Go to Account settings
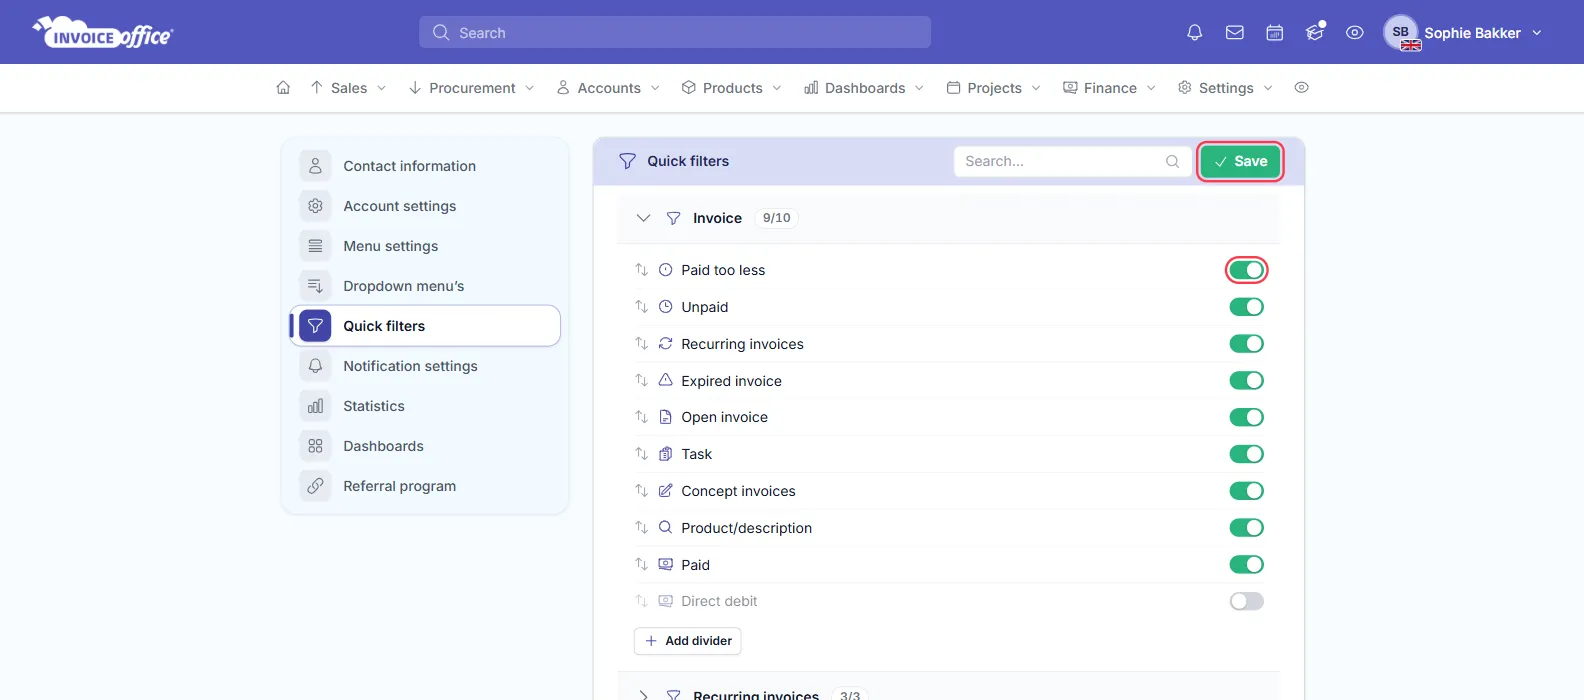The height and width of the screenshot is (700, 1584). point(425,206)
